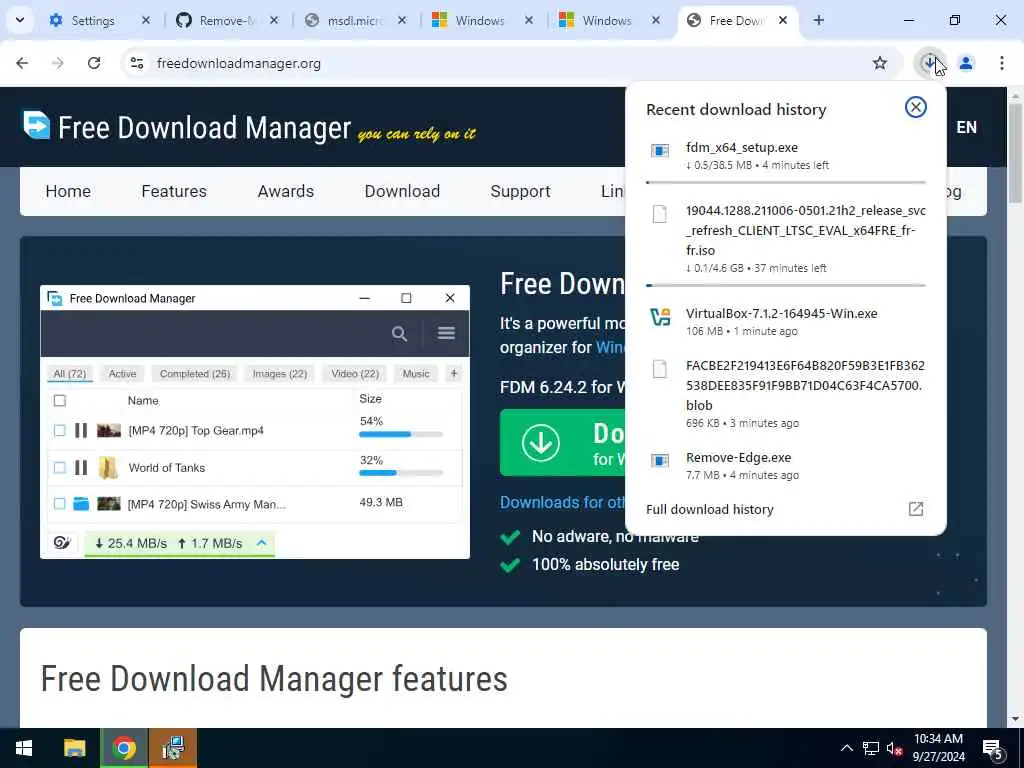Click the .blob download file icon
The image size is (1024, 768).
click(660, 369)
